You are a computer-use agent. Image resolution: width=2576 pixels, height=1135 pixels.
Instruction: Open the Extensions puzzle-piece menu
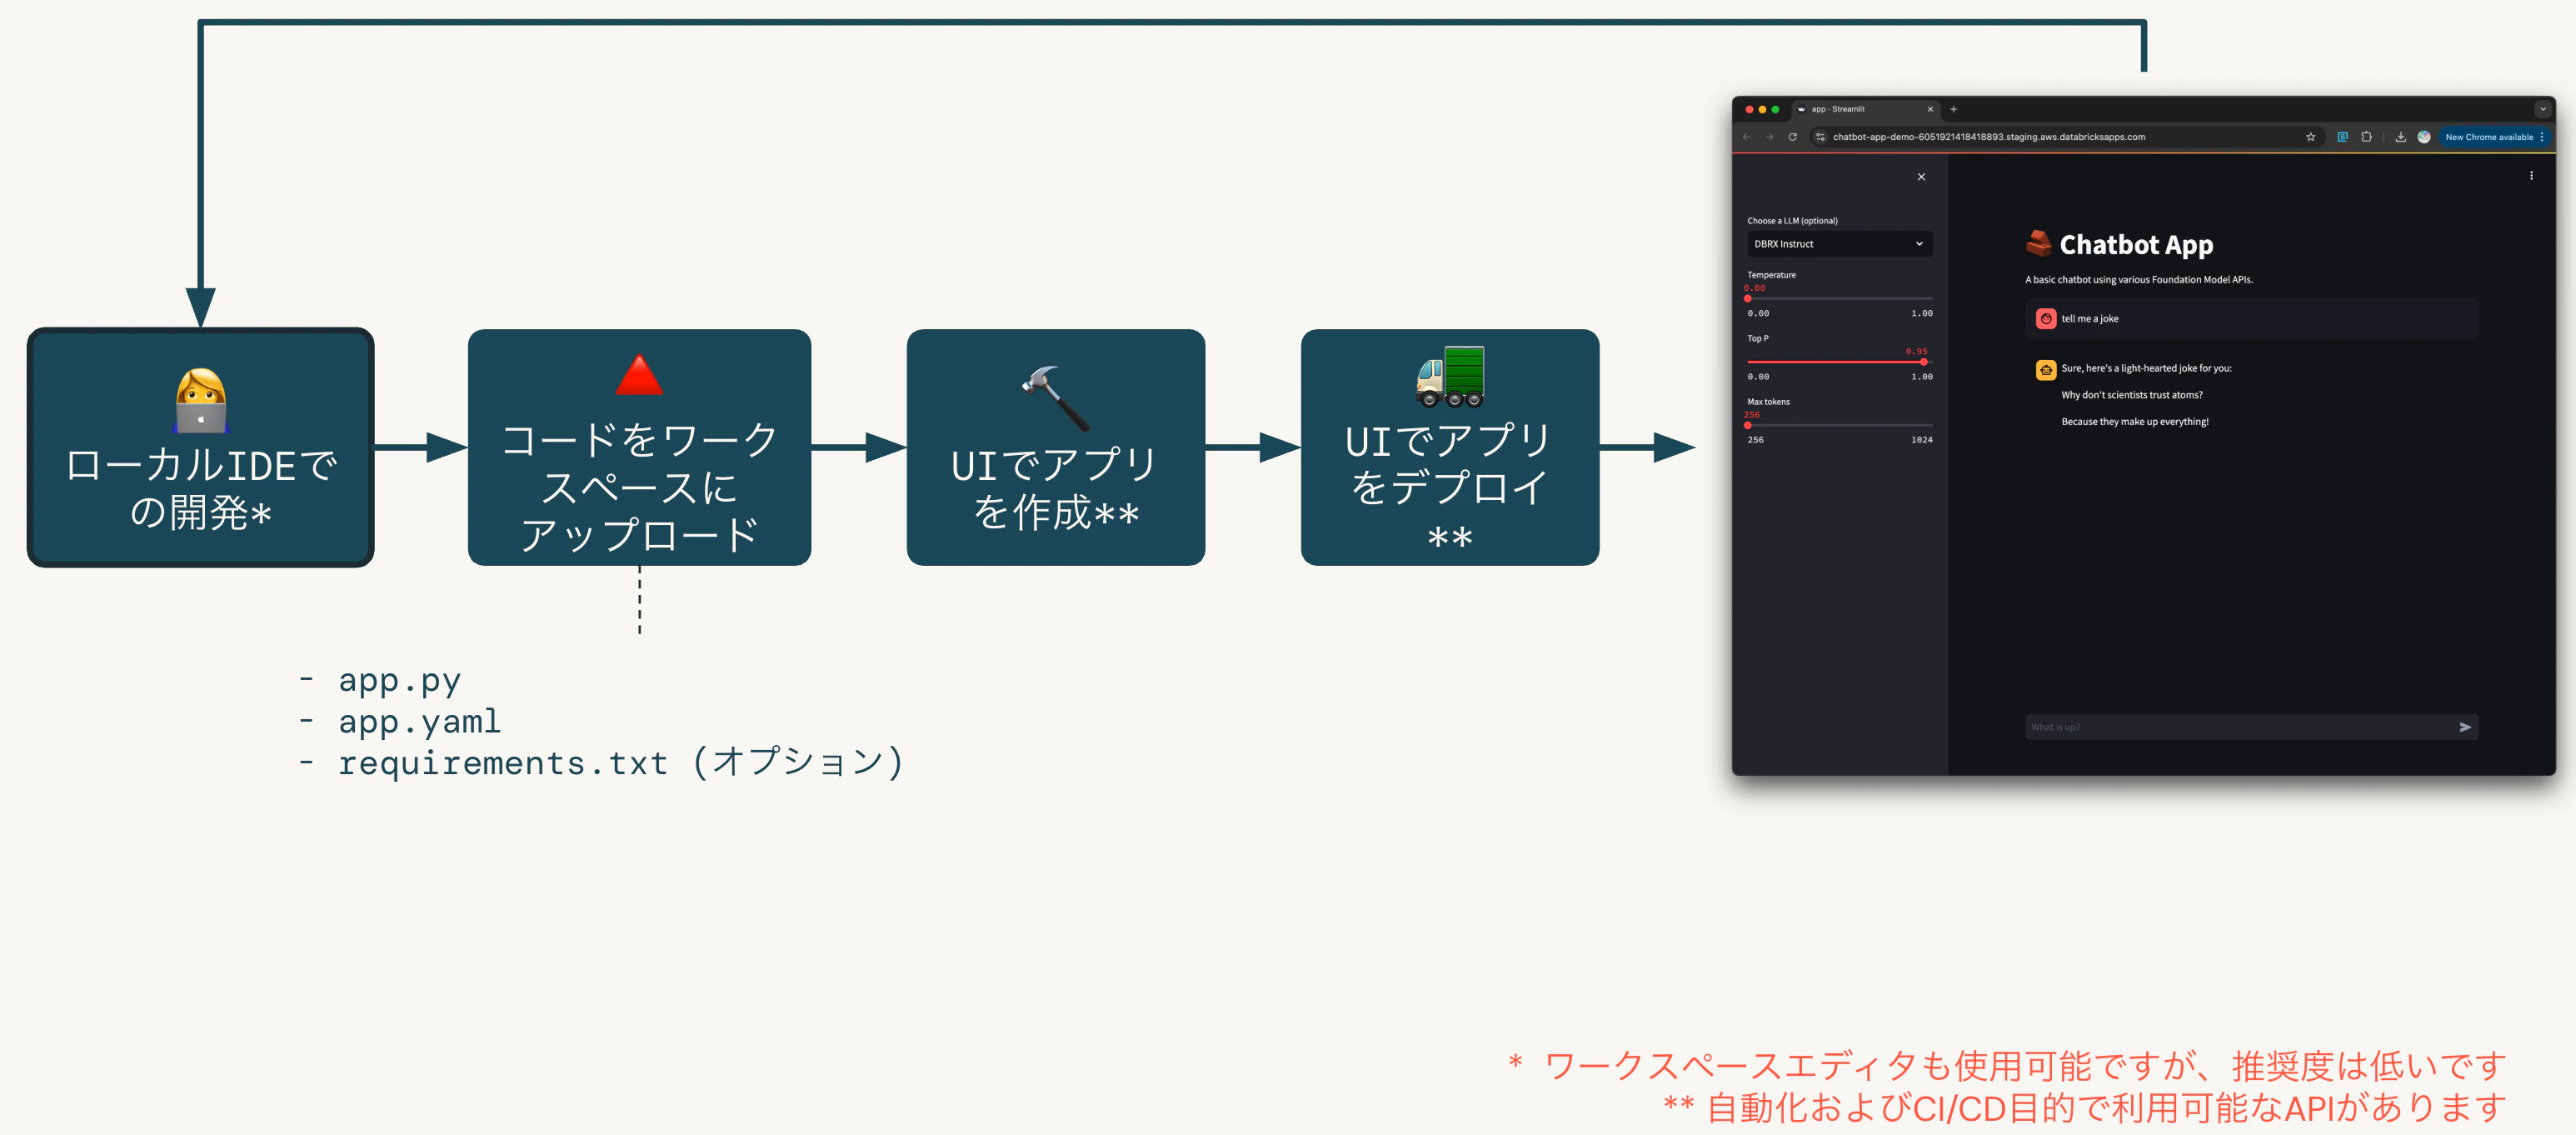(x=2366, y=137)
